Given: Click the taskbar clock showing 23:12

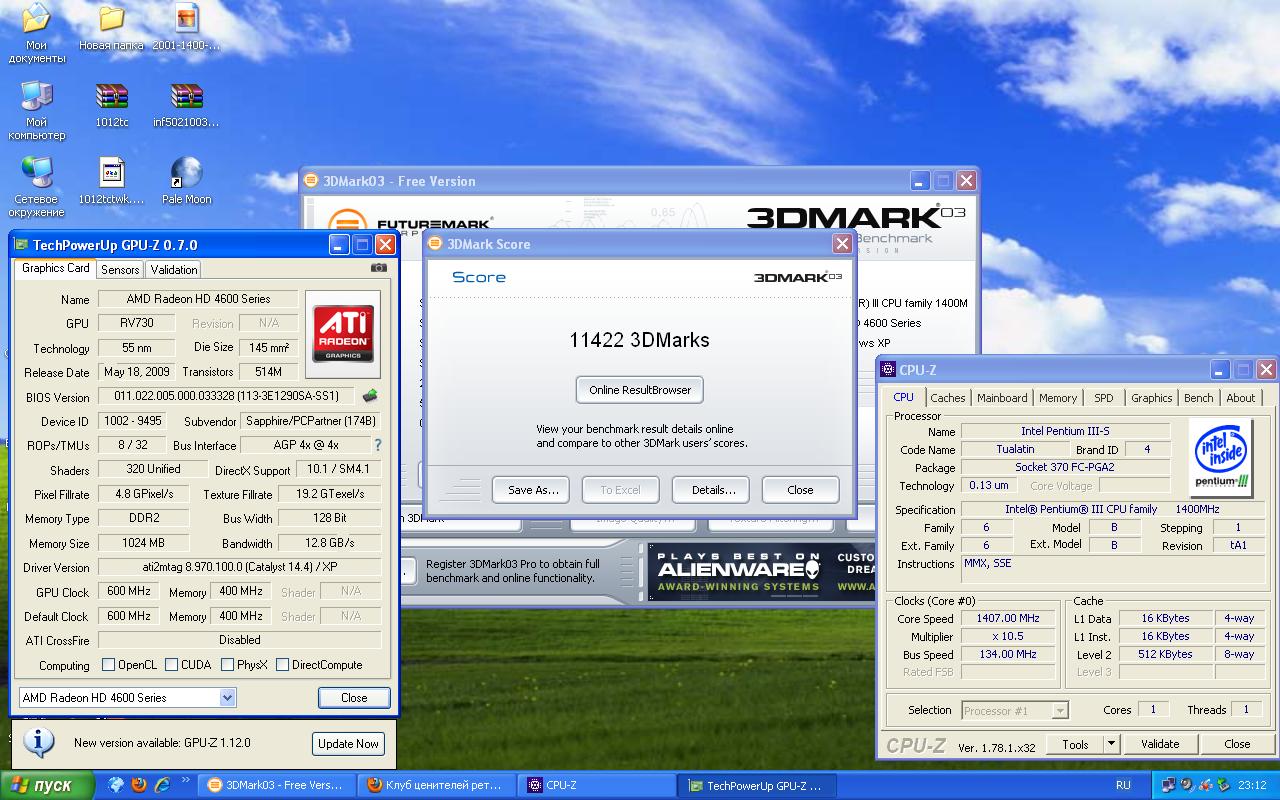Looking at the screenshot, I should 1251,785.
